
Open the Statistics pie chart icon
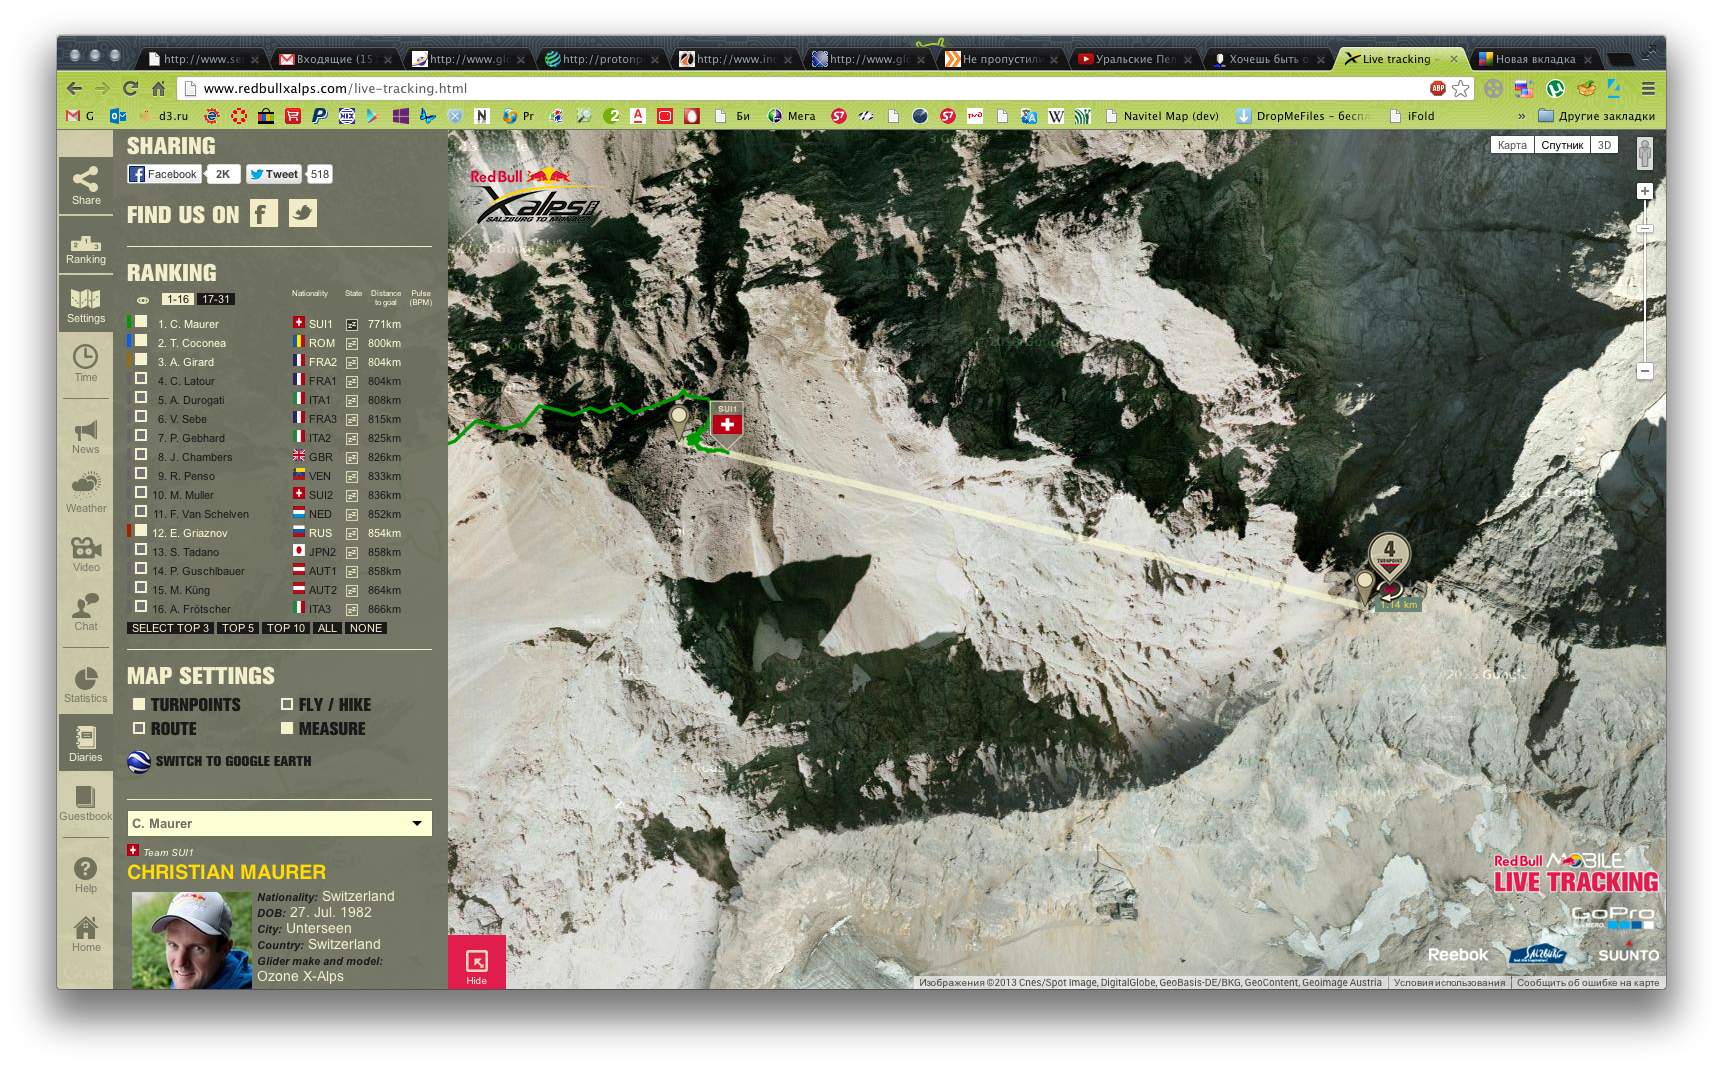point(85,684)
